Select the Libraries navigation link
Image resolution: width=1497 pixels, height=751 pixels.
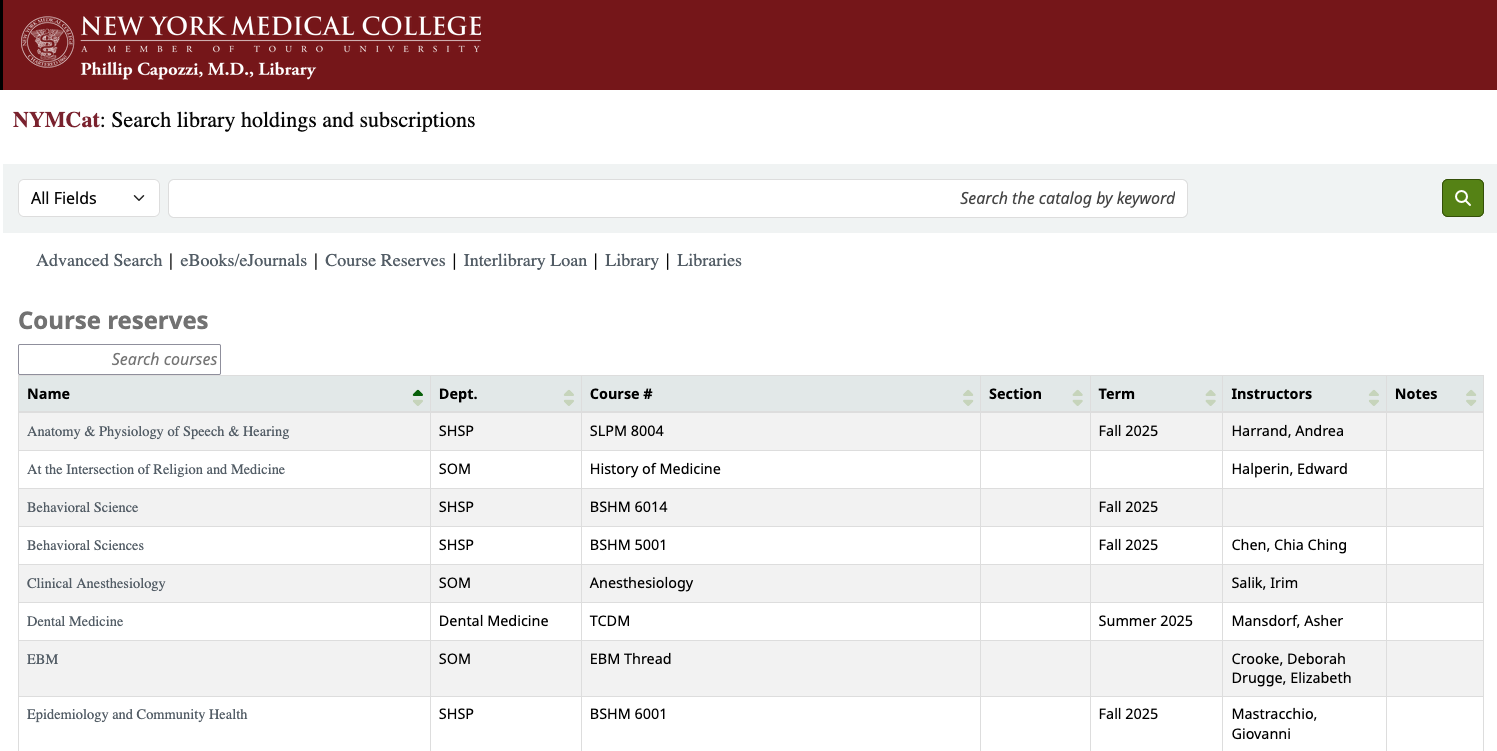709,261
